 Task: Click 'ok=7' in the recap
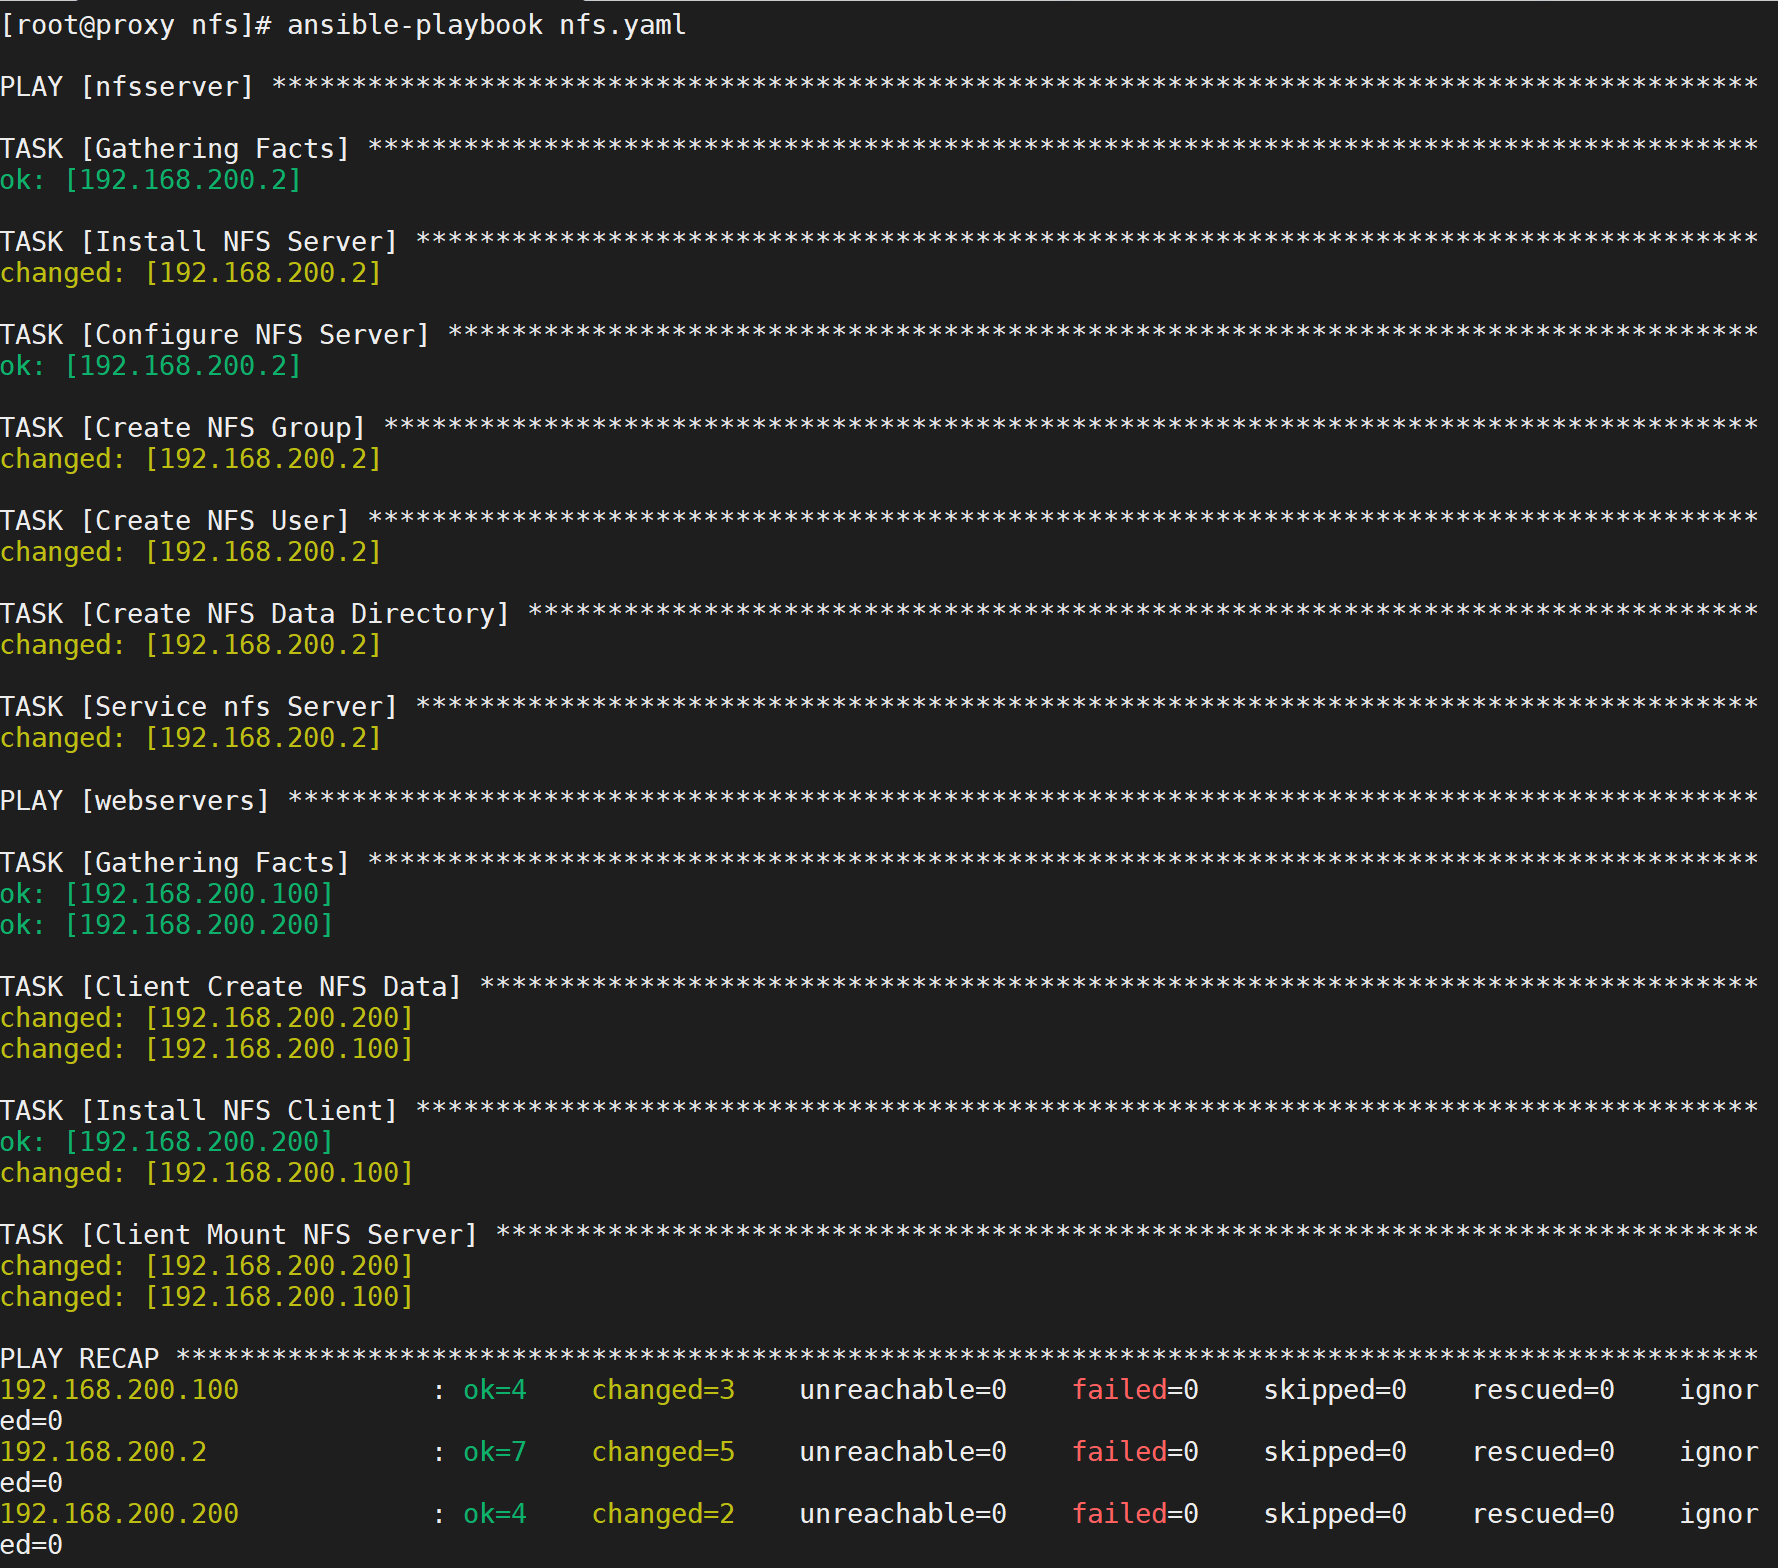pyautogui.click(x=495, y=1452)
